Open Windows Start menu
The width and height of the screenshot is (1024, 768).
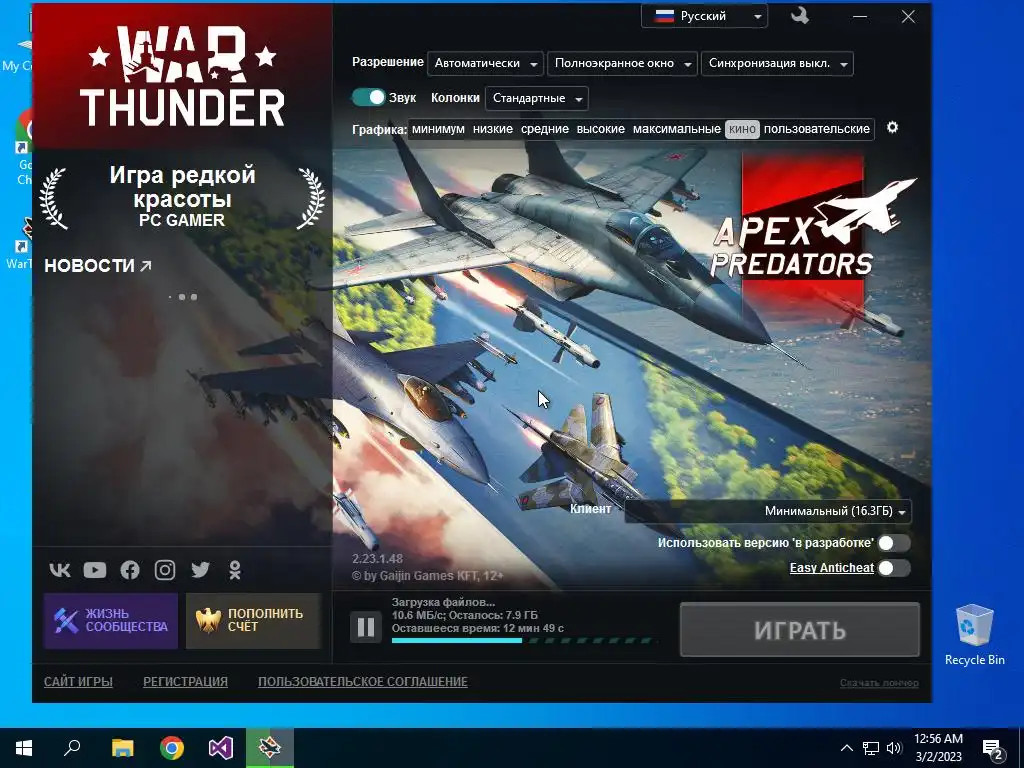click(x=24, y=748)
